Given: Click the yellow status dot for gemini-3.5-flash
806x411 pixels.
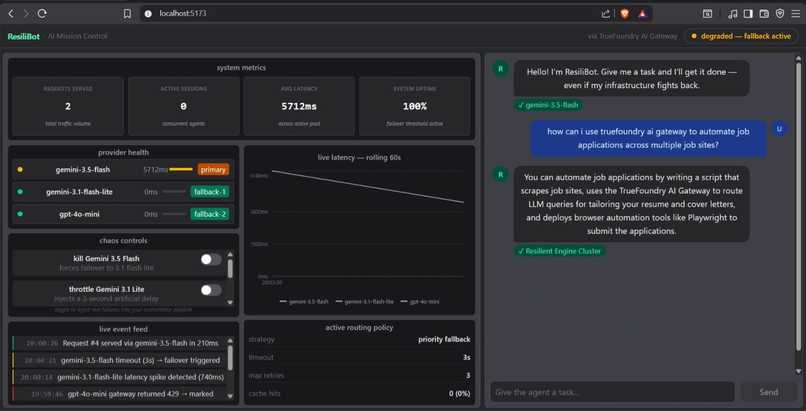Looking at the screenshot, I should pyautogui.click(x=20, y=170).
